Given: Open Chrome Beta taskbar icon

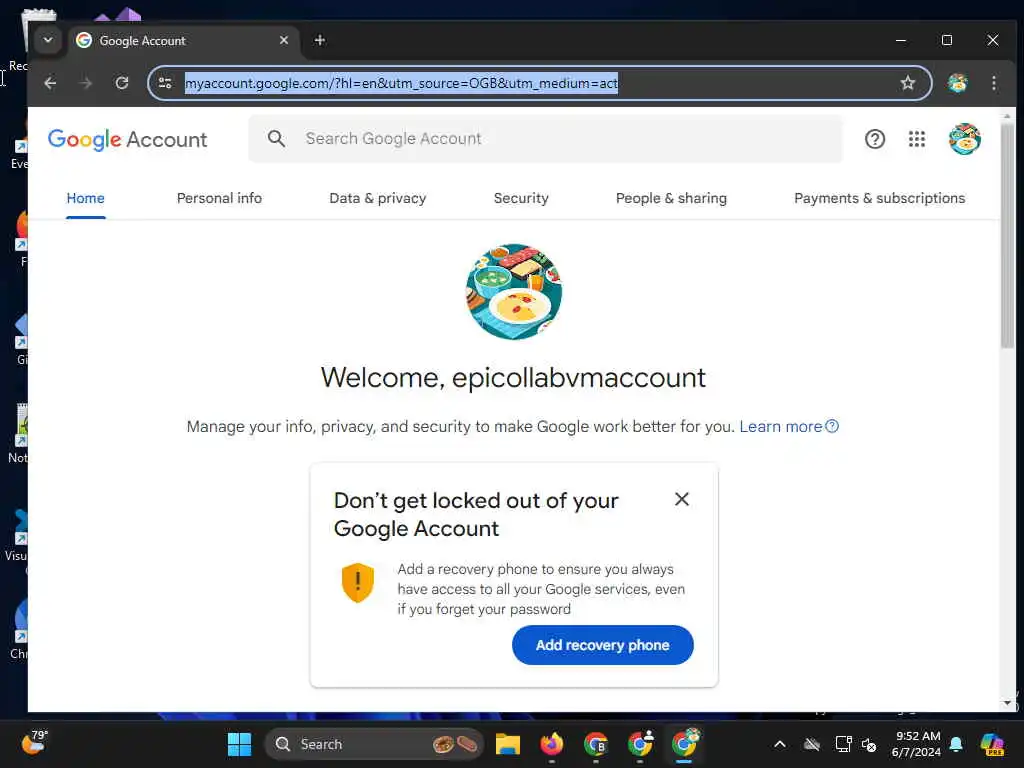Looking at the screenshot, I should (x=596, y=744).
